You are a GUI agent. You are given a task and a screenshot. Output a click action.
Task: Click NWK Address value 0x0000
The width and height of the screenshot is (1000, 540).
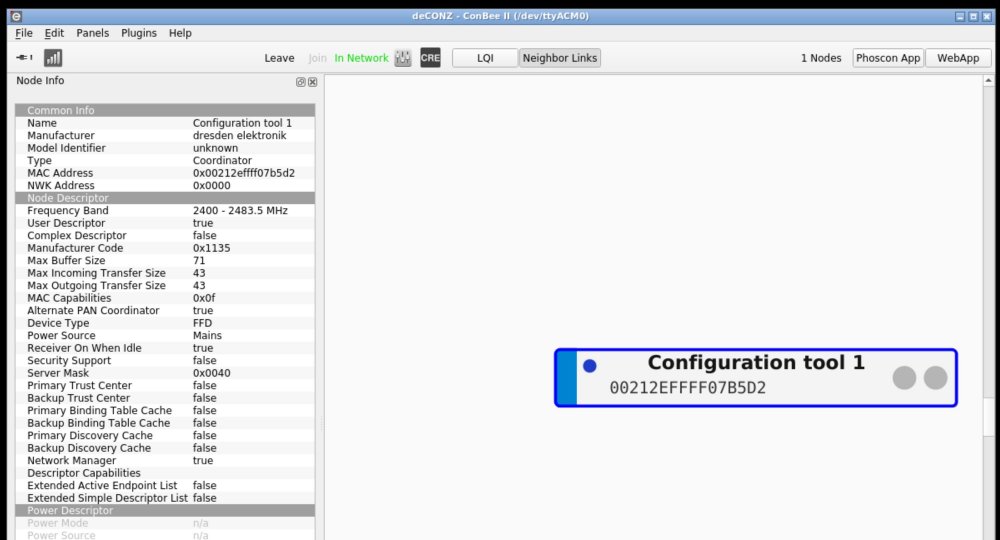tap(212, 186)
